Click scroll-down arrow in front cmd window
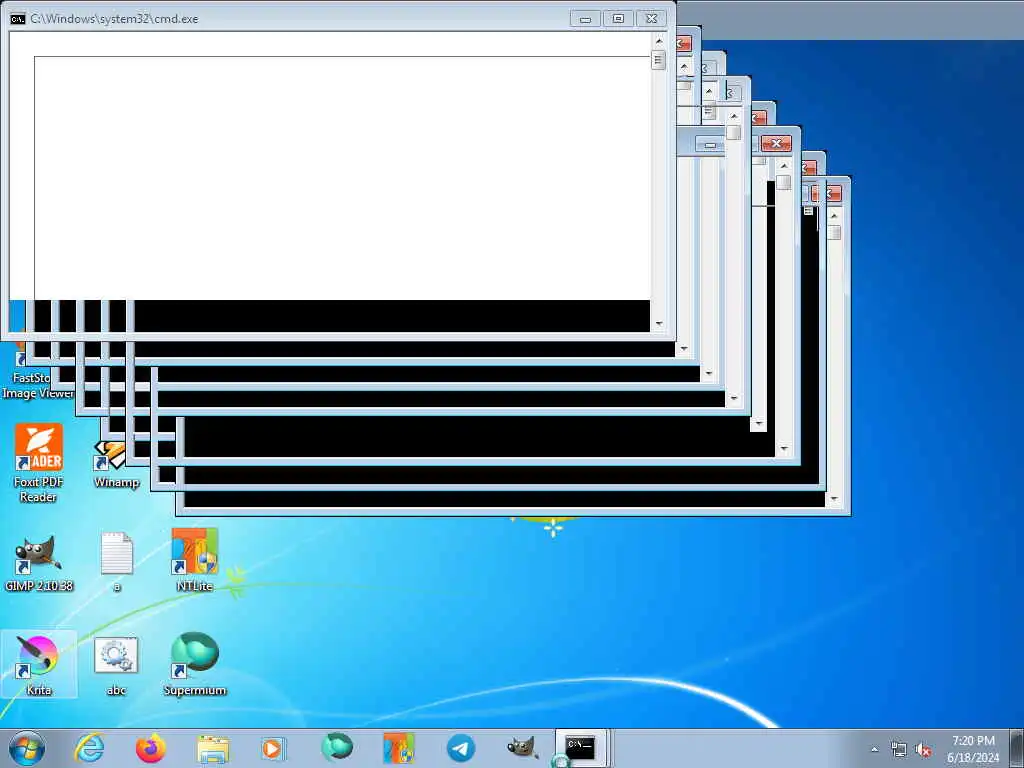The width and height of the screenshot is (1024, 768). click(x=658, y=323)
